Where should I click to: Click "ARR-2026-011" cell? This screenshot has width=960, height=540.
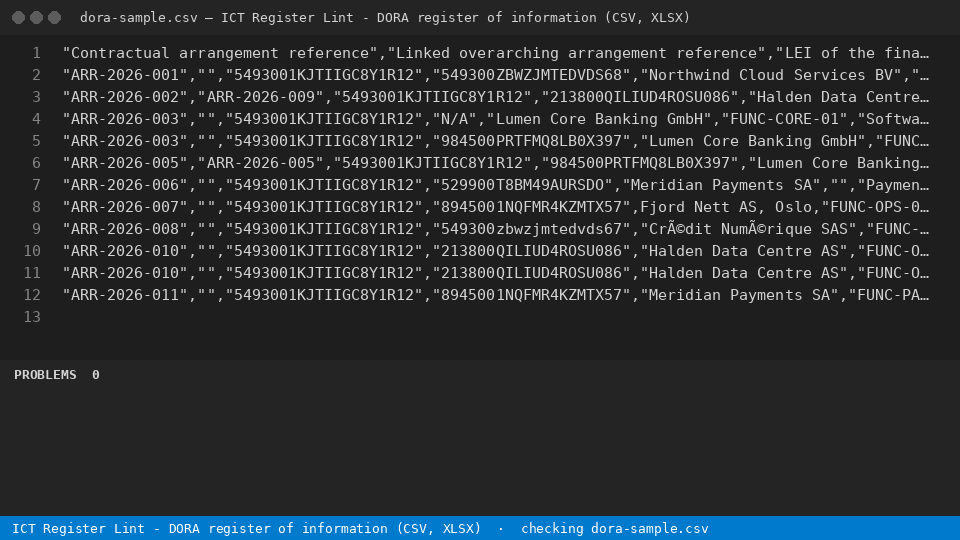click(x=125, y=296)
